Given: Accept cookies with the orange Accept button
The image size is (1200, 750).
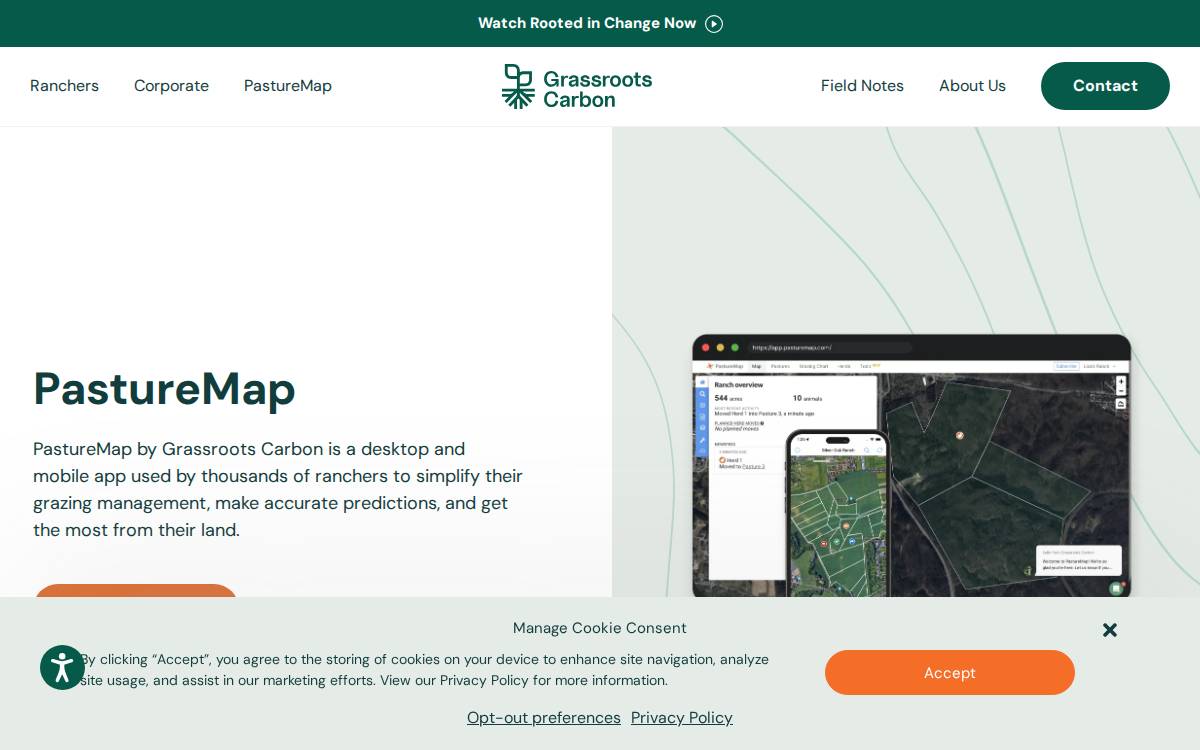Looking at the screenshot, I should [x=950, y=673].
